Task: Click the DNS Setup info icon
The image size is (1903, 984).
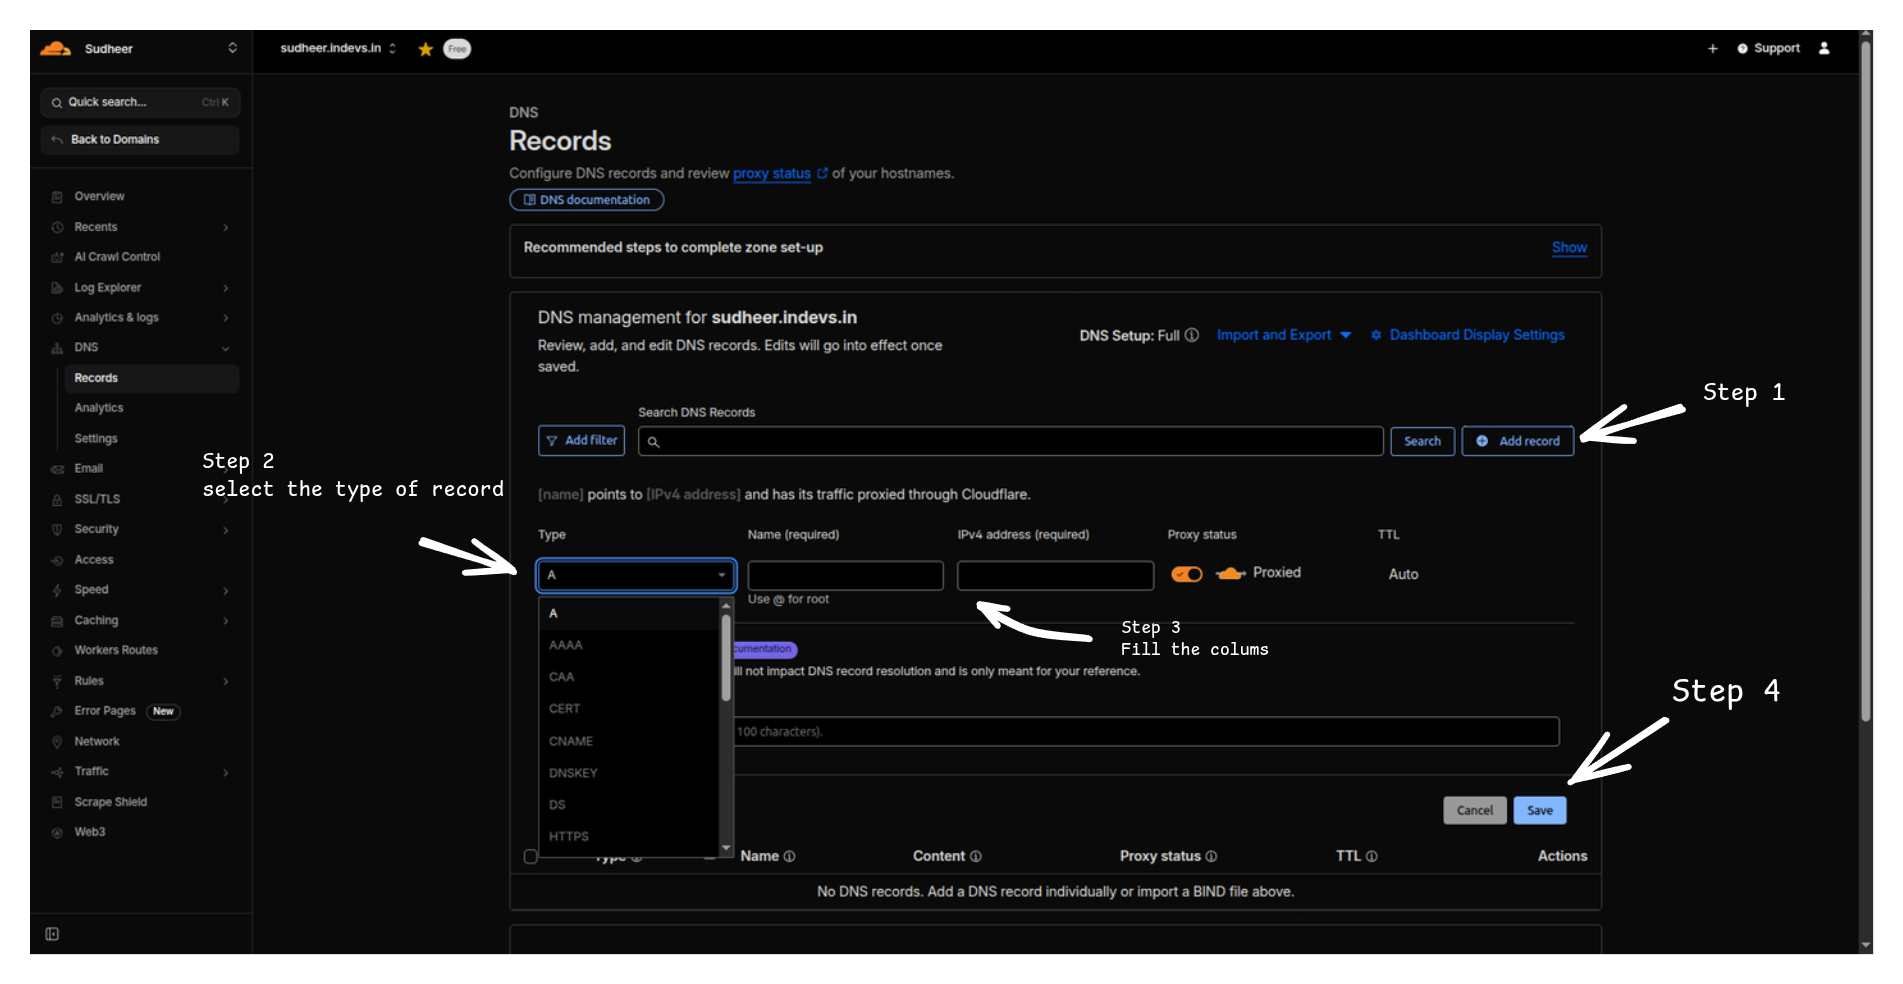Action: (1192, 335)
